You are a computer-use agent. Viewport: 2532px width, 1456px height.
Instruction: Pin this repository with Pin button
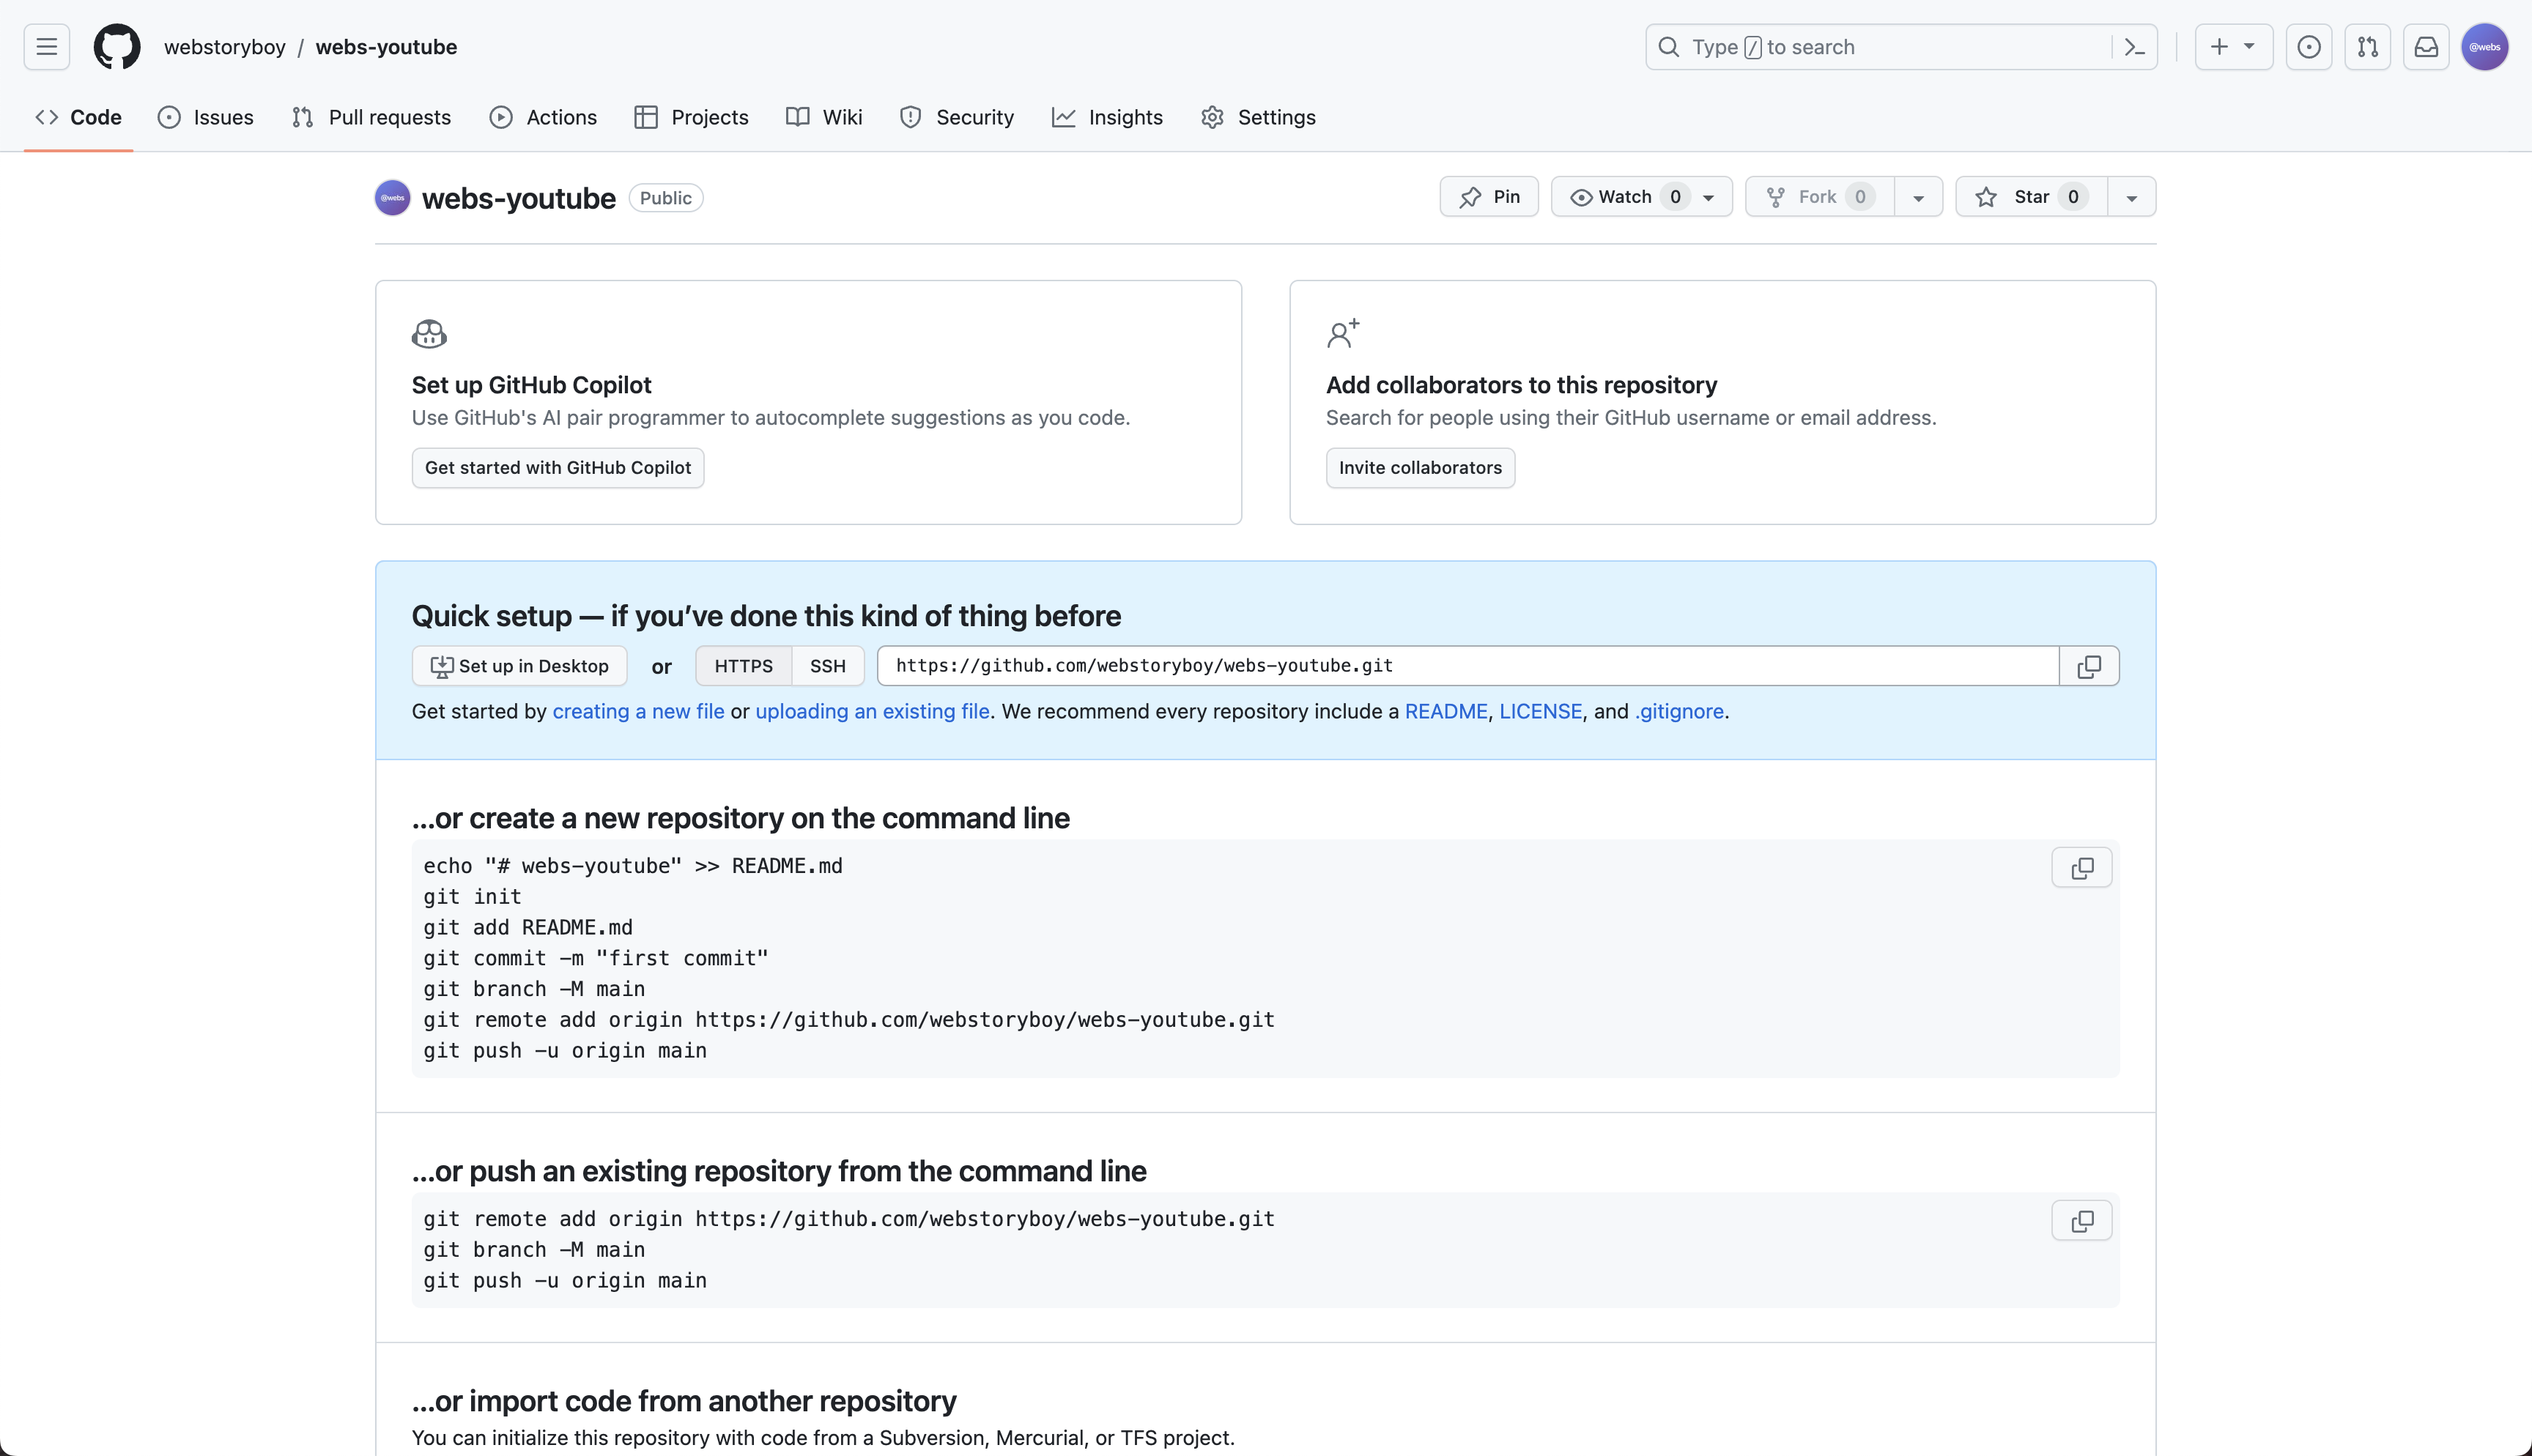1489,197
